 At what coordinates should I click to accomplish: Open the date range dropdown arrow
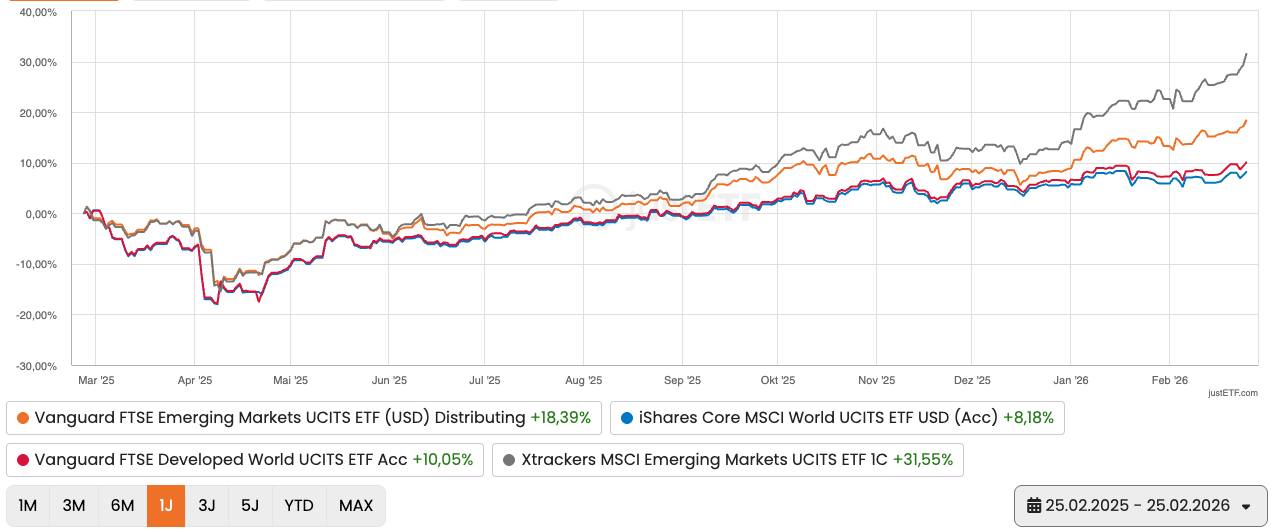pos(1246,507)
